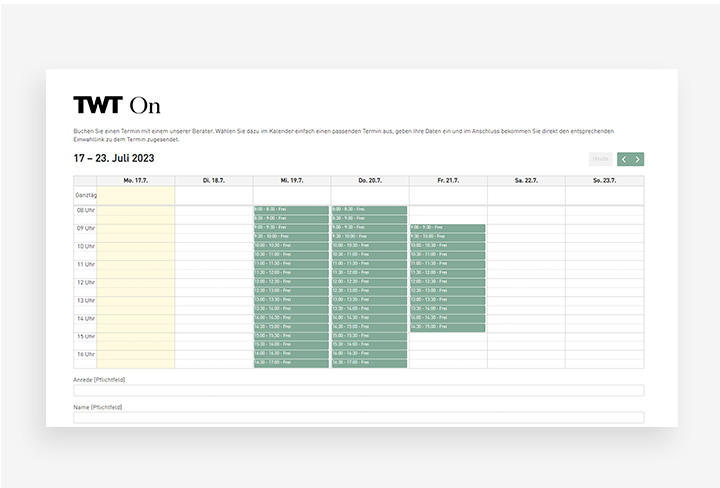720x488 pixels.
Task: Focus the Name required input field
Action: click(359, 417)
